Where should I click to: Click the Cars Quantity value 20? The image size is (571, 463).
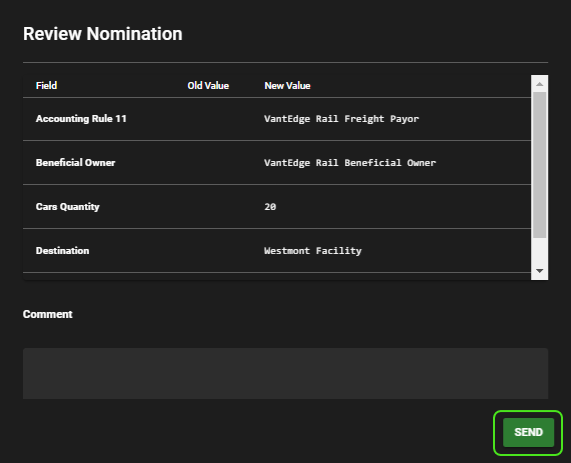point(270,207)
